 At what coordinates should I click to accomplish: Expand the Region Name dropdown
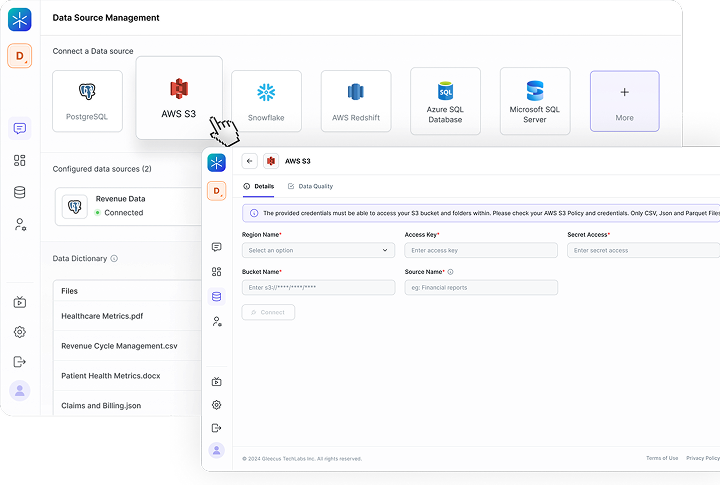click(318, 250)
